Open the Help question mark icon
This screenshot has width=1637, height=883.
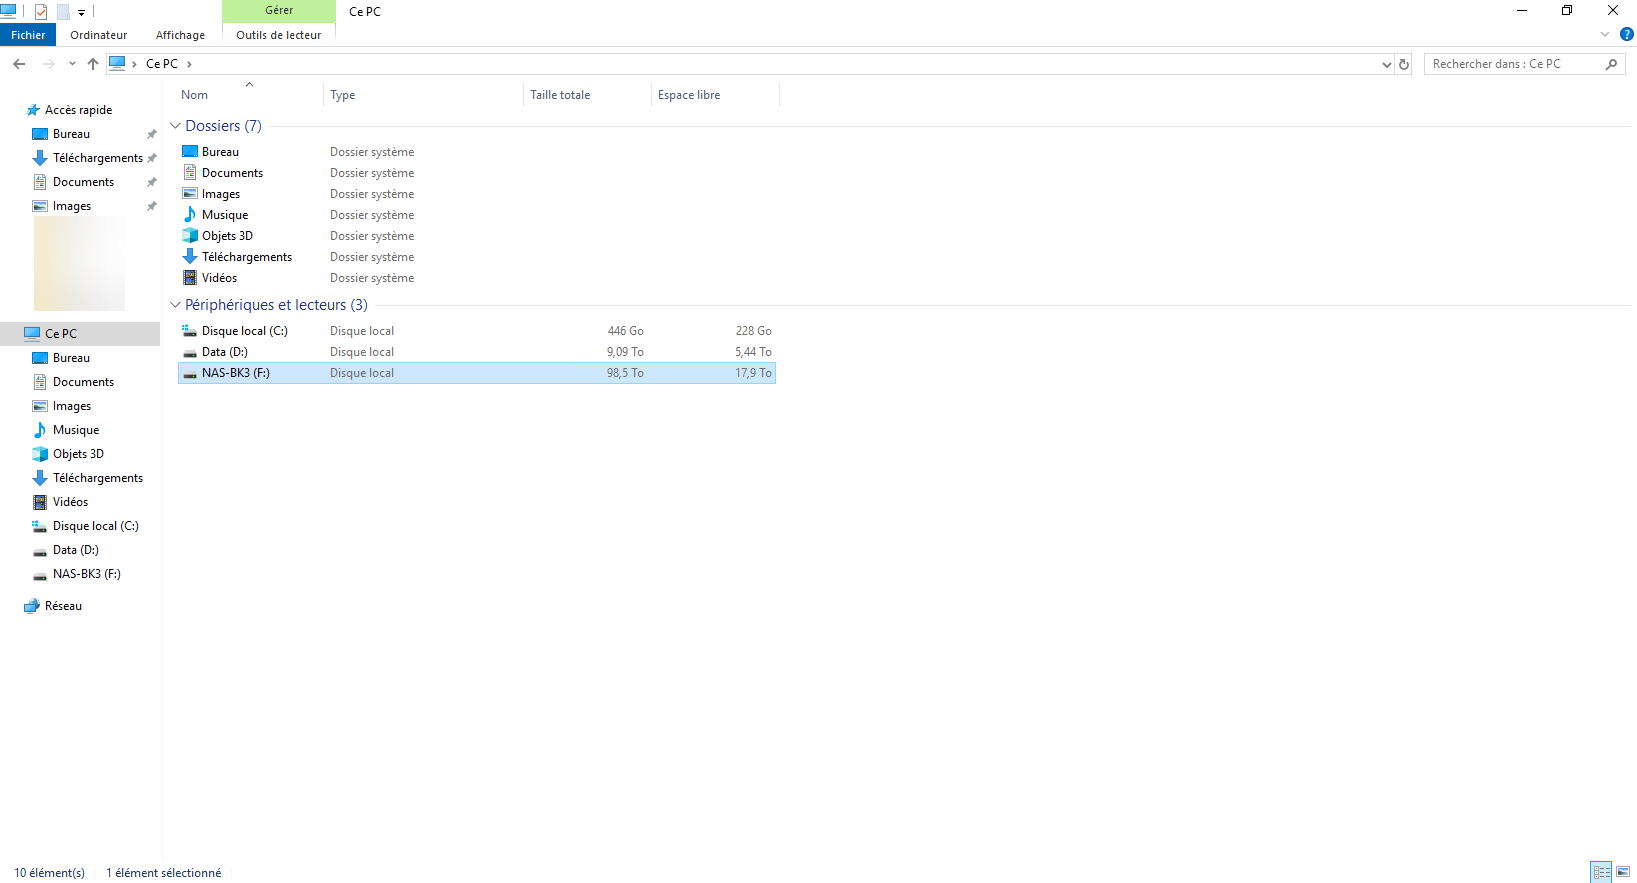click(x=1626, y=34)
